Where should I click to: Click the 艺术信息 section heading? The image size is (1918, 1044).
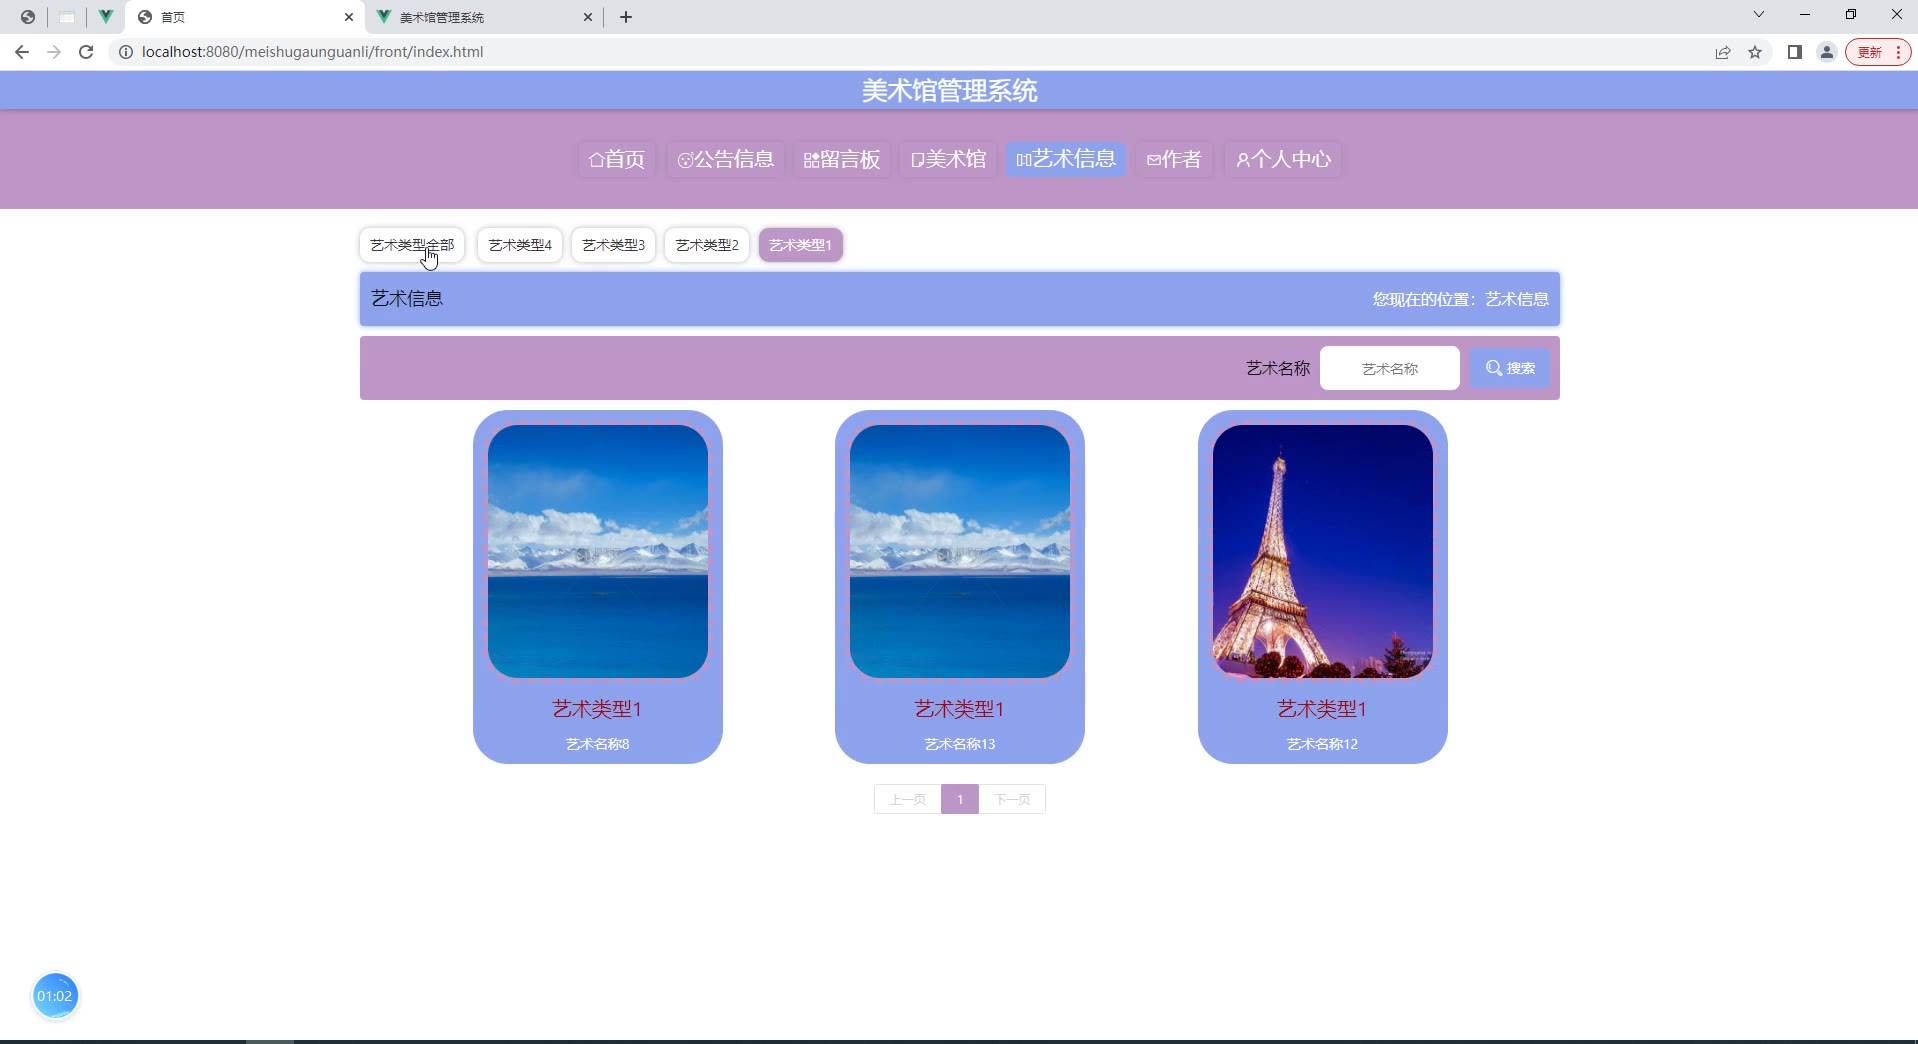[x=407, y=299]
